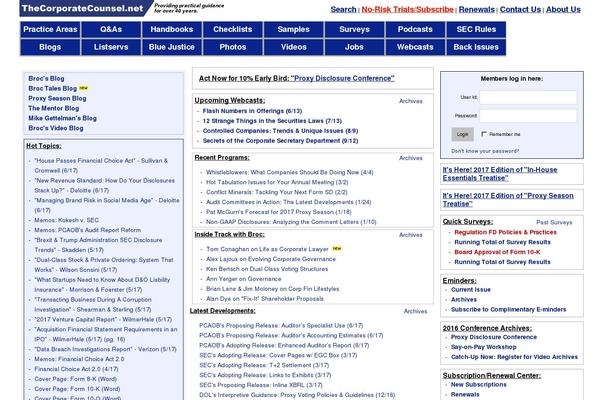Viewport: 600px width, 400px height.
Task: Open 12 Strange Things in Securities Laws
Action: tap(272, 121)
